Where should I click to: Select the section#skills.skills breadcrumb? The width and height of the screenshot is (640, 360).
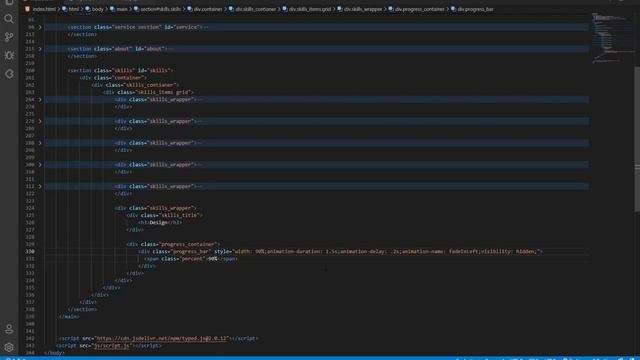(157, 9)
